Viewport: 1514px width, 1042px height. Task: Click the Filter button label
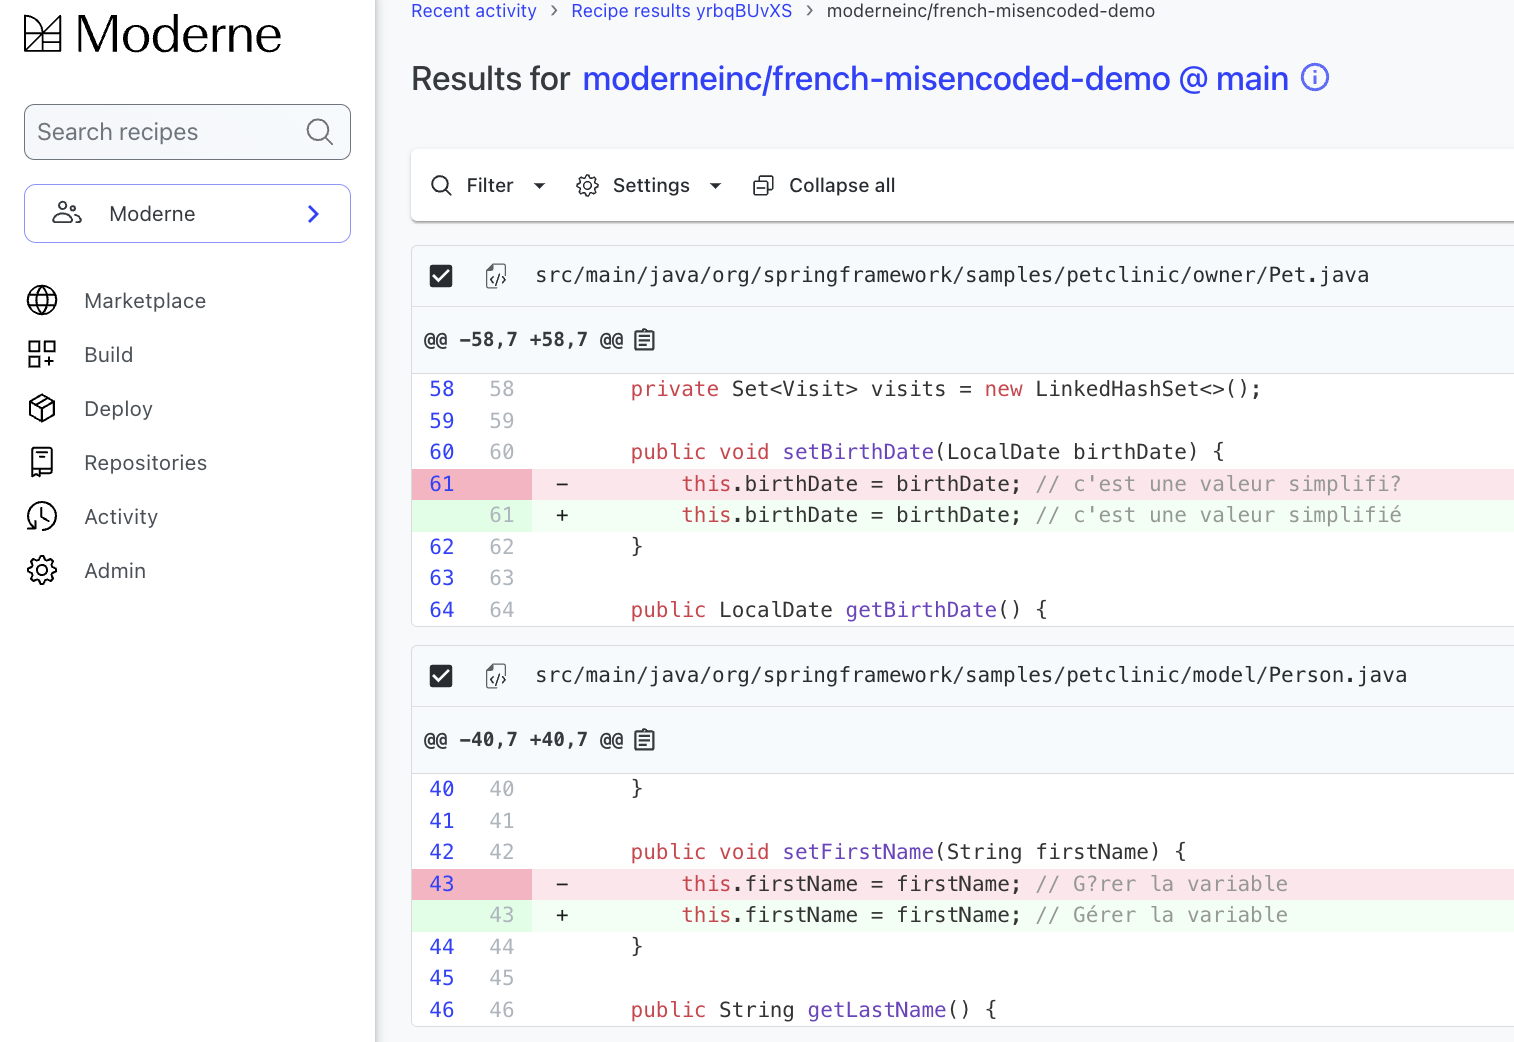[x=490, y=185]
